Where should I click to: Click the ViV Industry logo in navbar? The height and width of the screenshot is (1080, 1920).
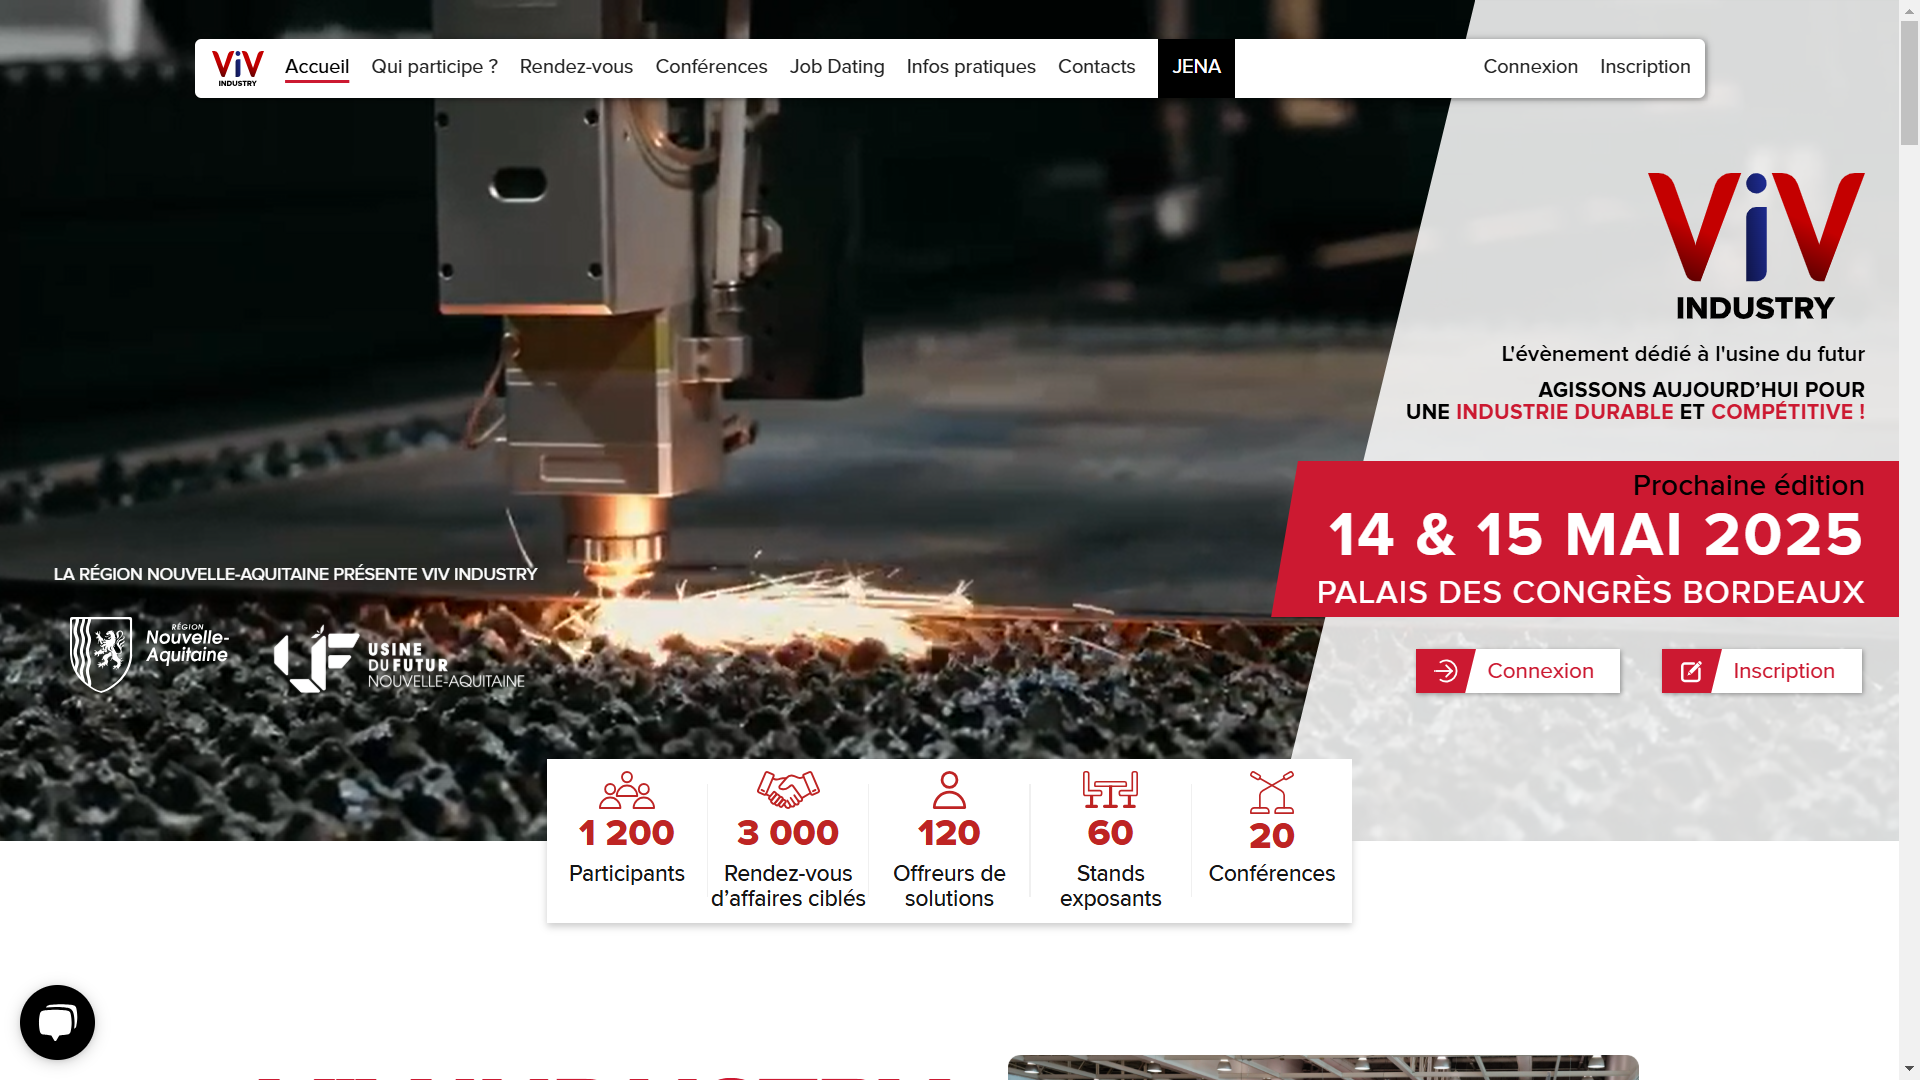point(238,68)
